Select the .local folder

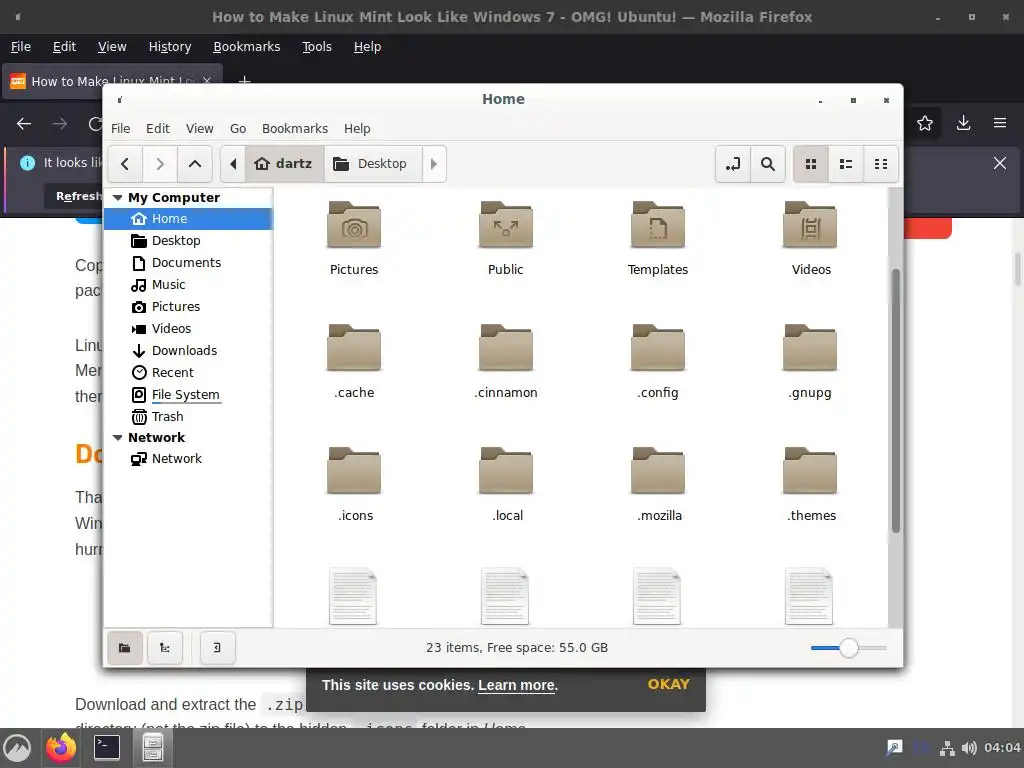(x=505, y=471)
